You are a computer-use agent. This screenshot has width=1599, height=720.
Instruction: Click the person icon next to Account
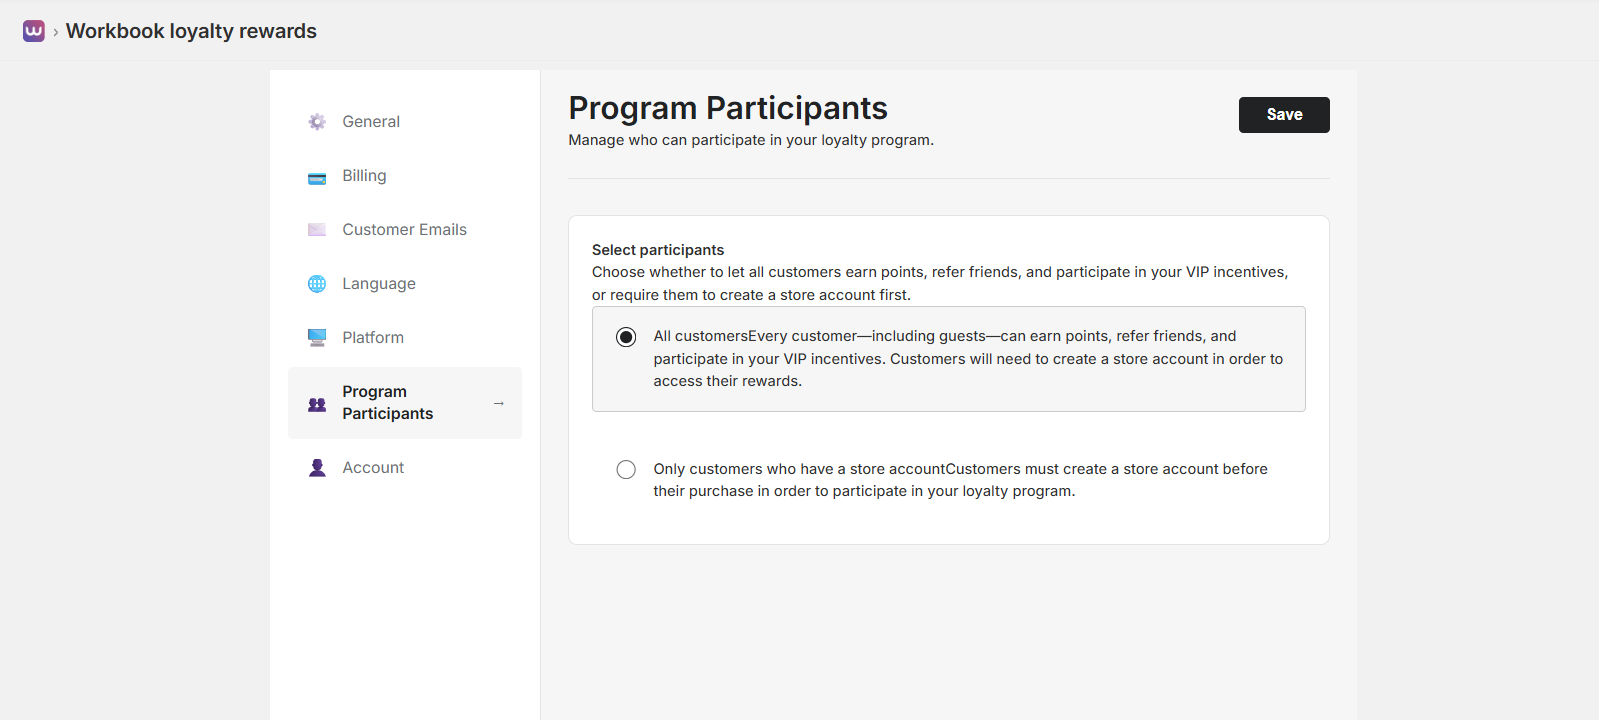(x=316, y=467)
